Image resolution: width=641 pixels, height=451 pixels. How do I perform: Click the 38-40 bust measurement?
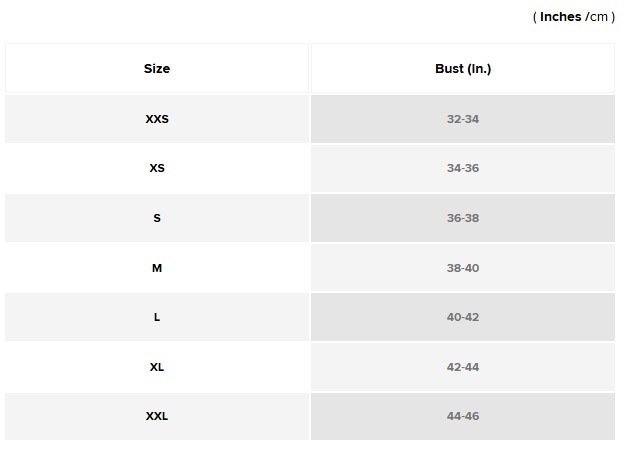[463, 268]
